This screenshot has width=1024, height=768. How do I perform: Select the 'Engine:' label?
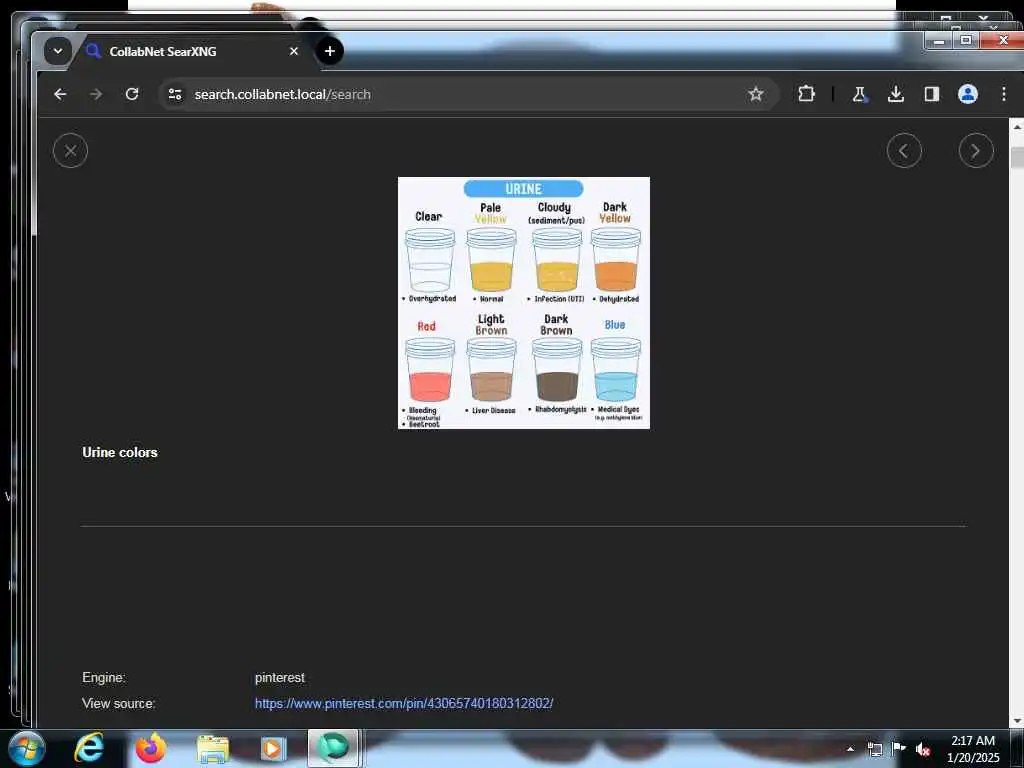[x=104, y=677]
